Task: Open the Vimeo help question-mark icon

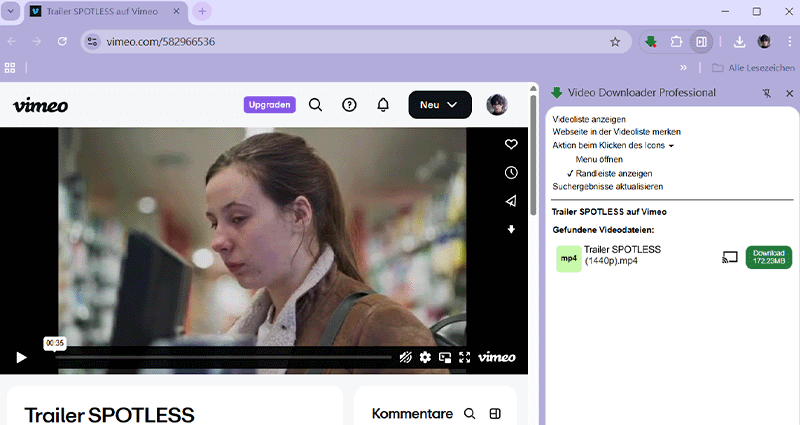Action: click(349, 105)
